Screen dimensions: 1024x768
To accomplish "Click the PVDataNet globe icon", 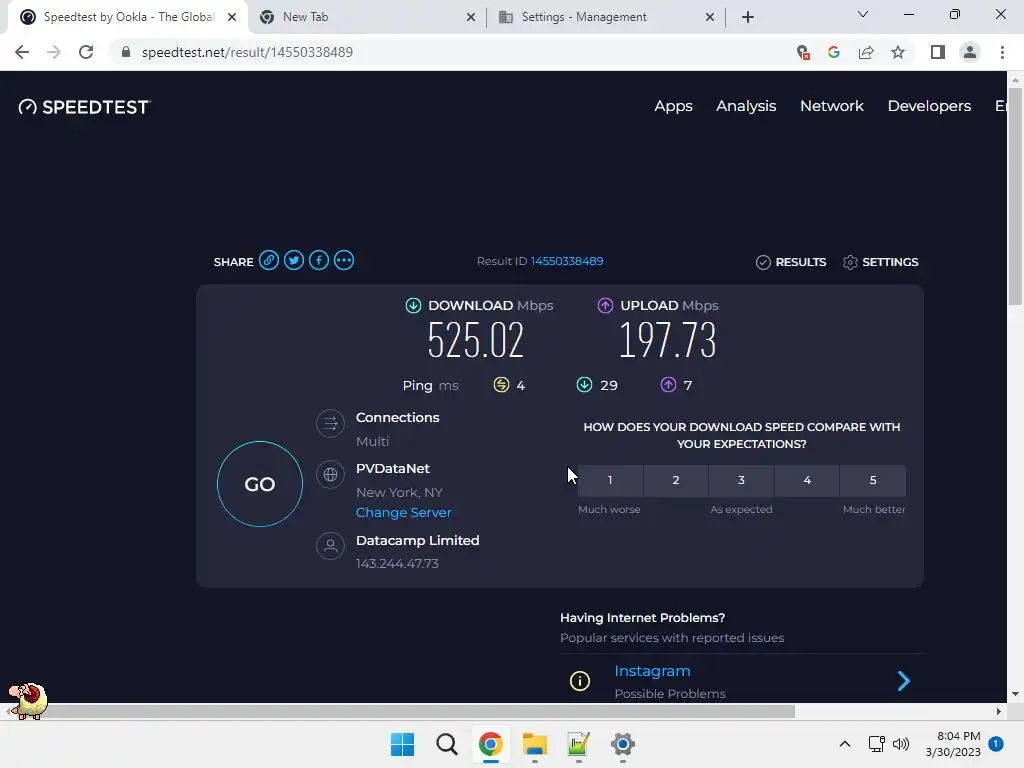I will pos(330,475).
